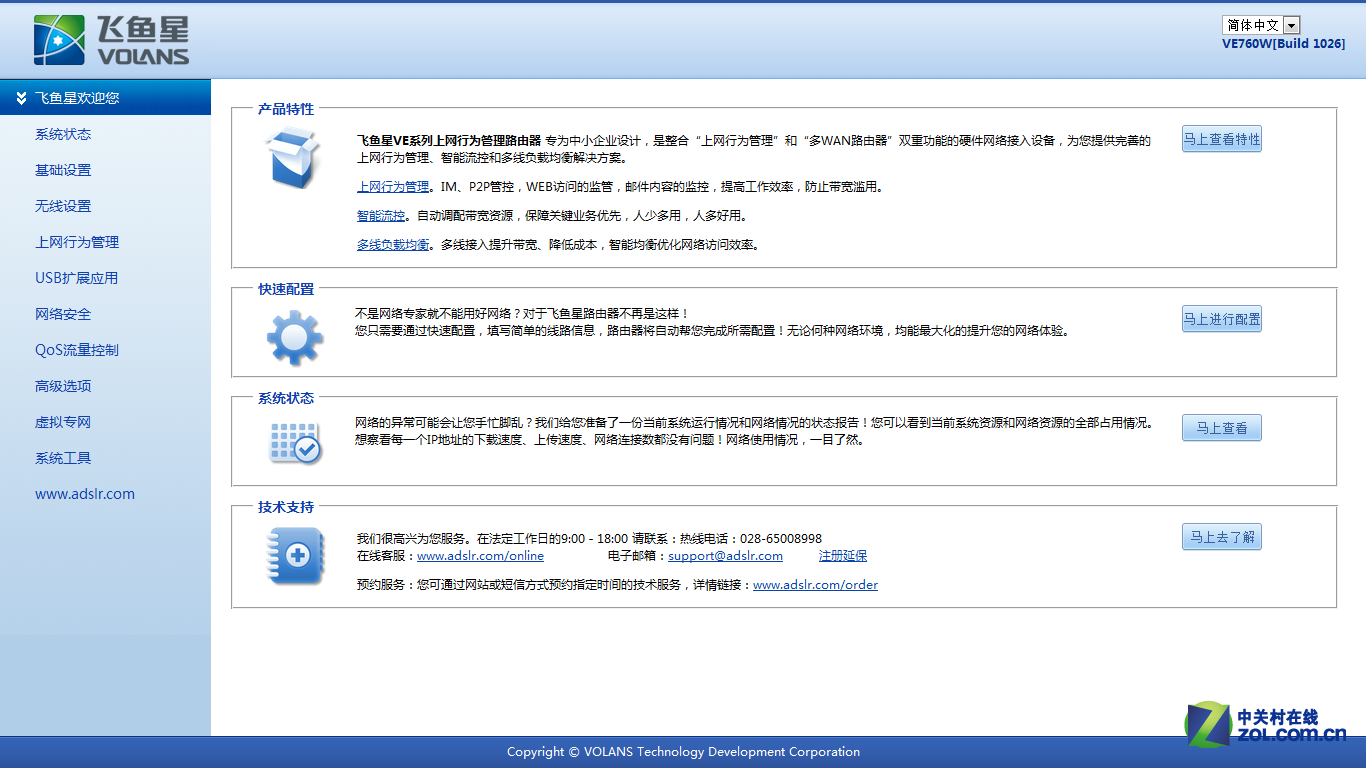Click the 马上去了解 button

[x=1221, y=537]
